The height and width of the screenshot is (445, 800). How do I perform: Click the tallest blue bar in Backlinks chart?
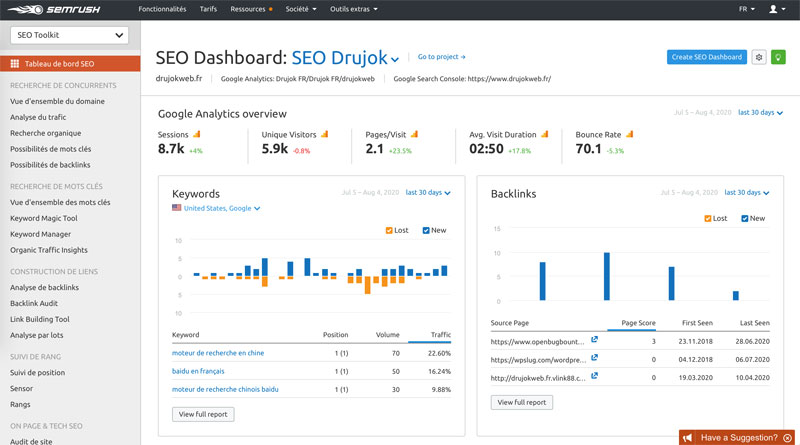point(607,276)
